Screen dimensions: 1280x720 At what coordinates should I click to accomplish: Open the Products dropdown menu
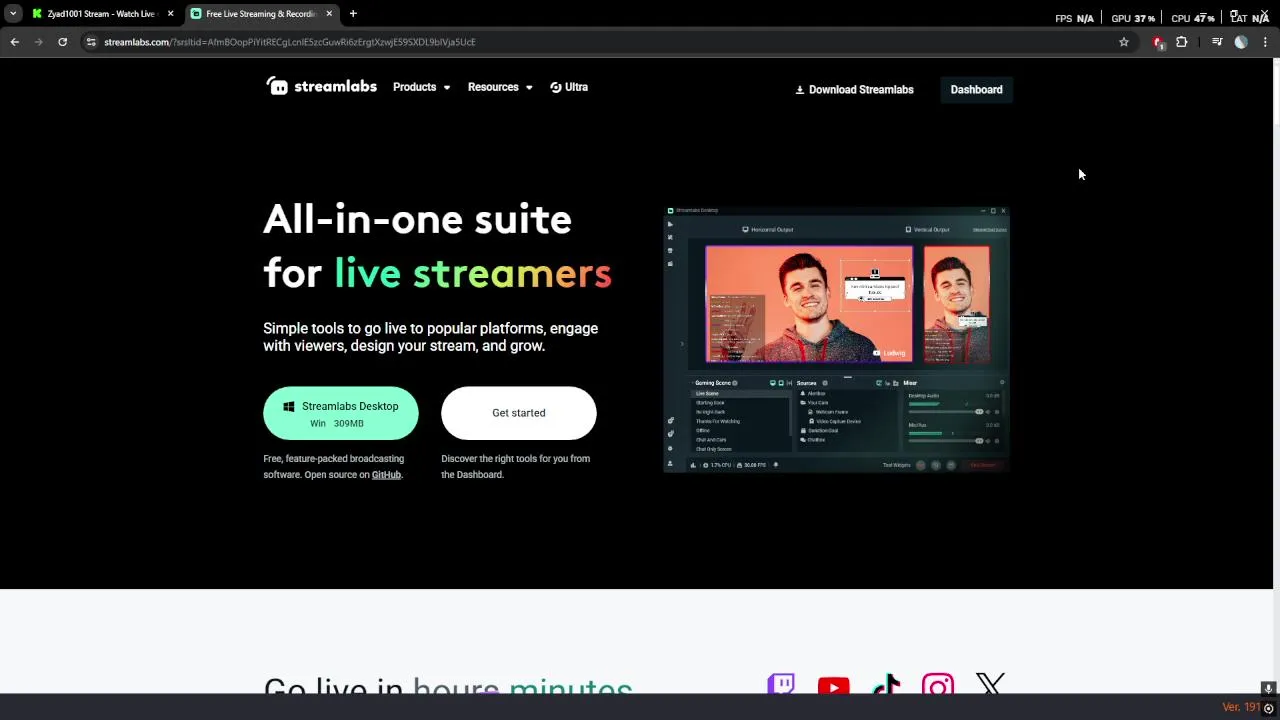click(x=421, y=87)
